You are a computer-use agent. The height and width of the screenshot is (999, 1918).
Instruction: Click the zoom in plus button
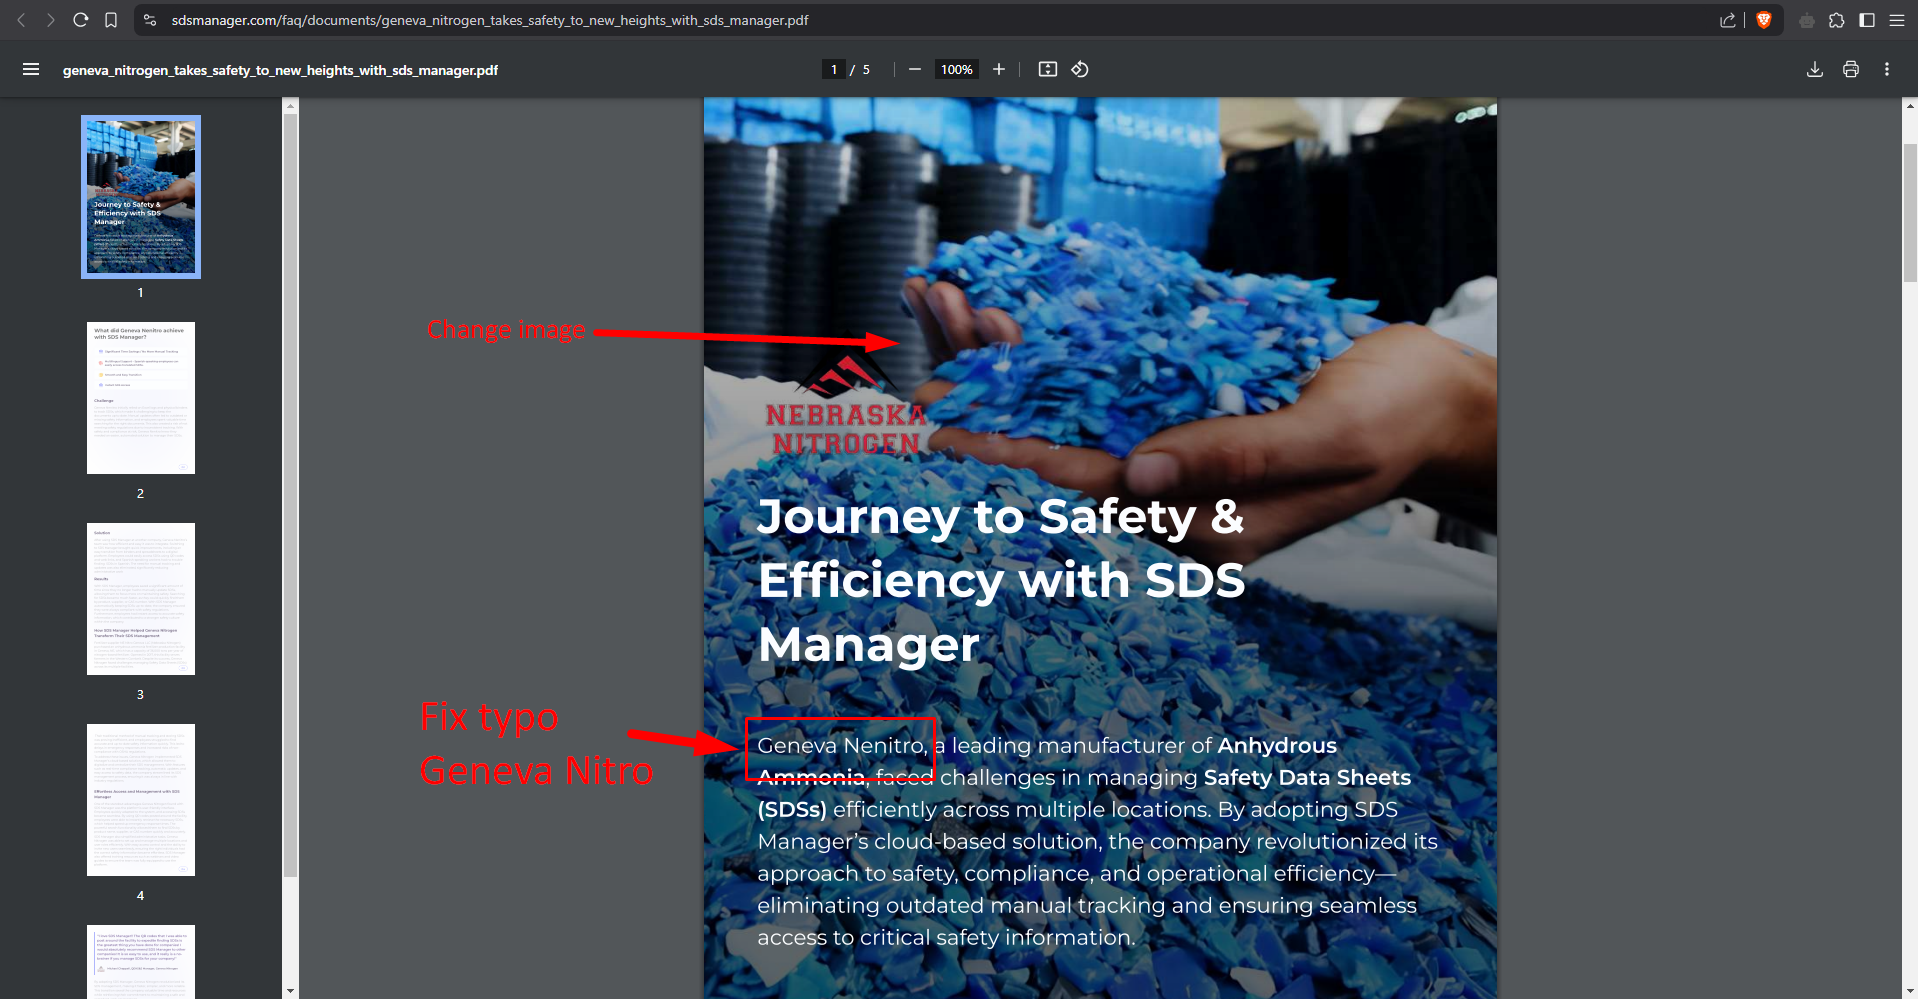point(998,69)
